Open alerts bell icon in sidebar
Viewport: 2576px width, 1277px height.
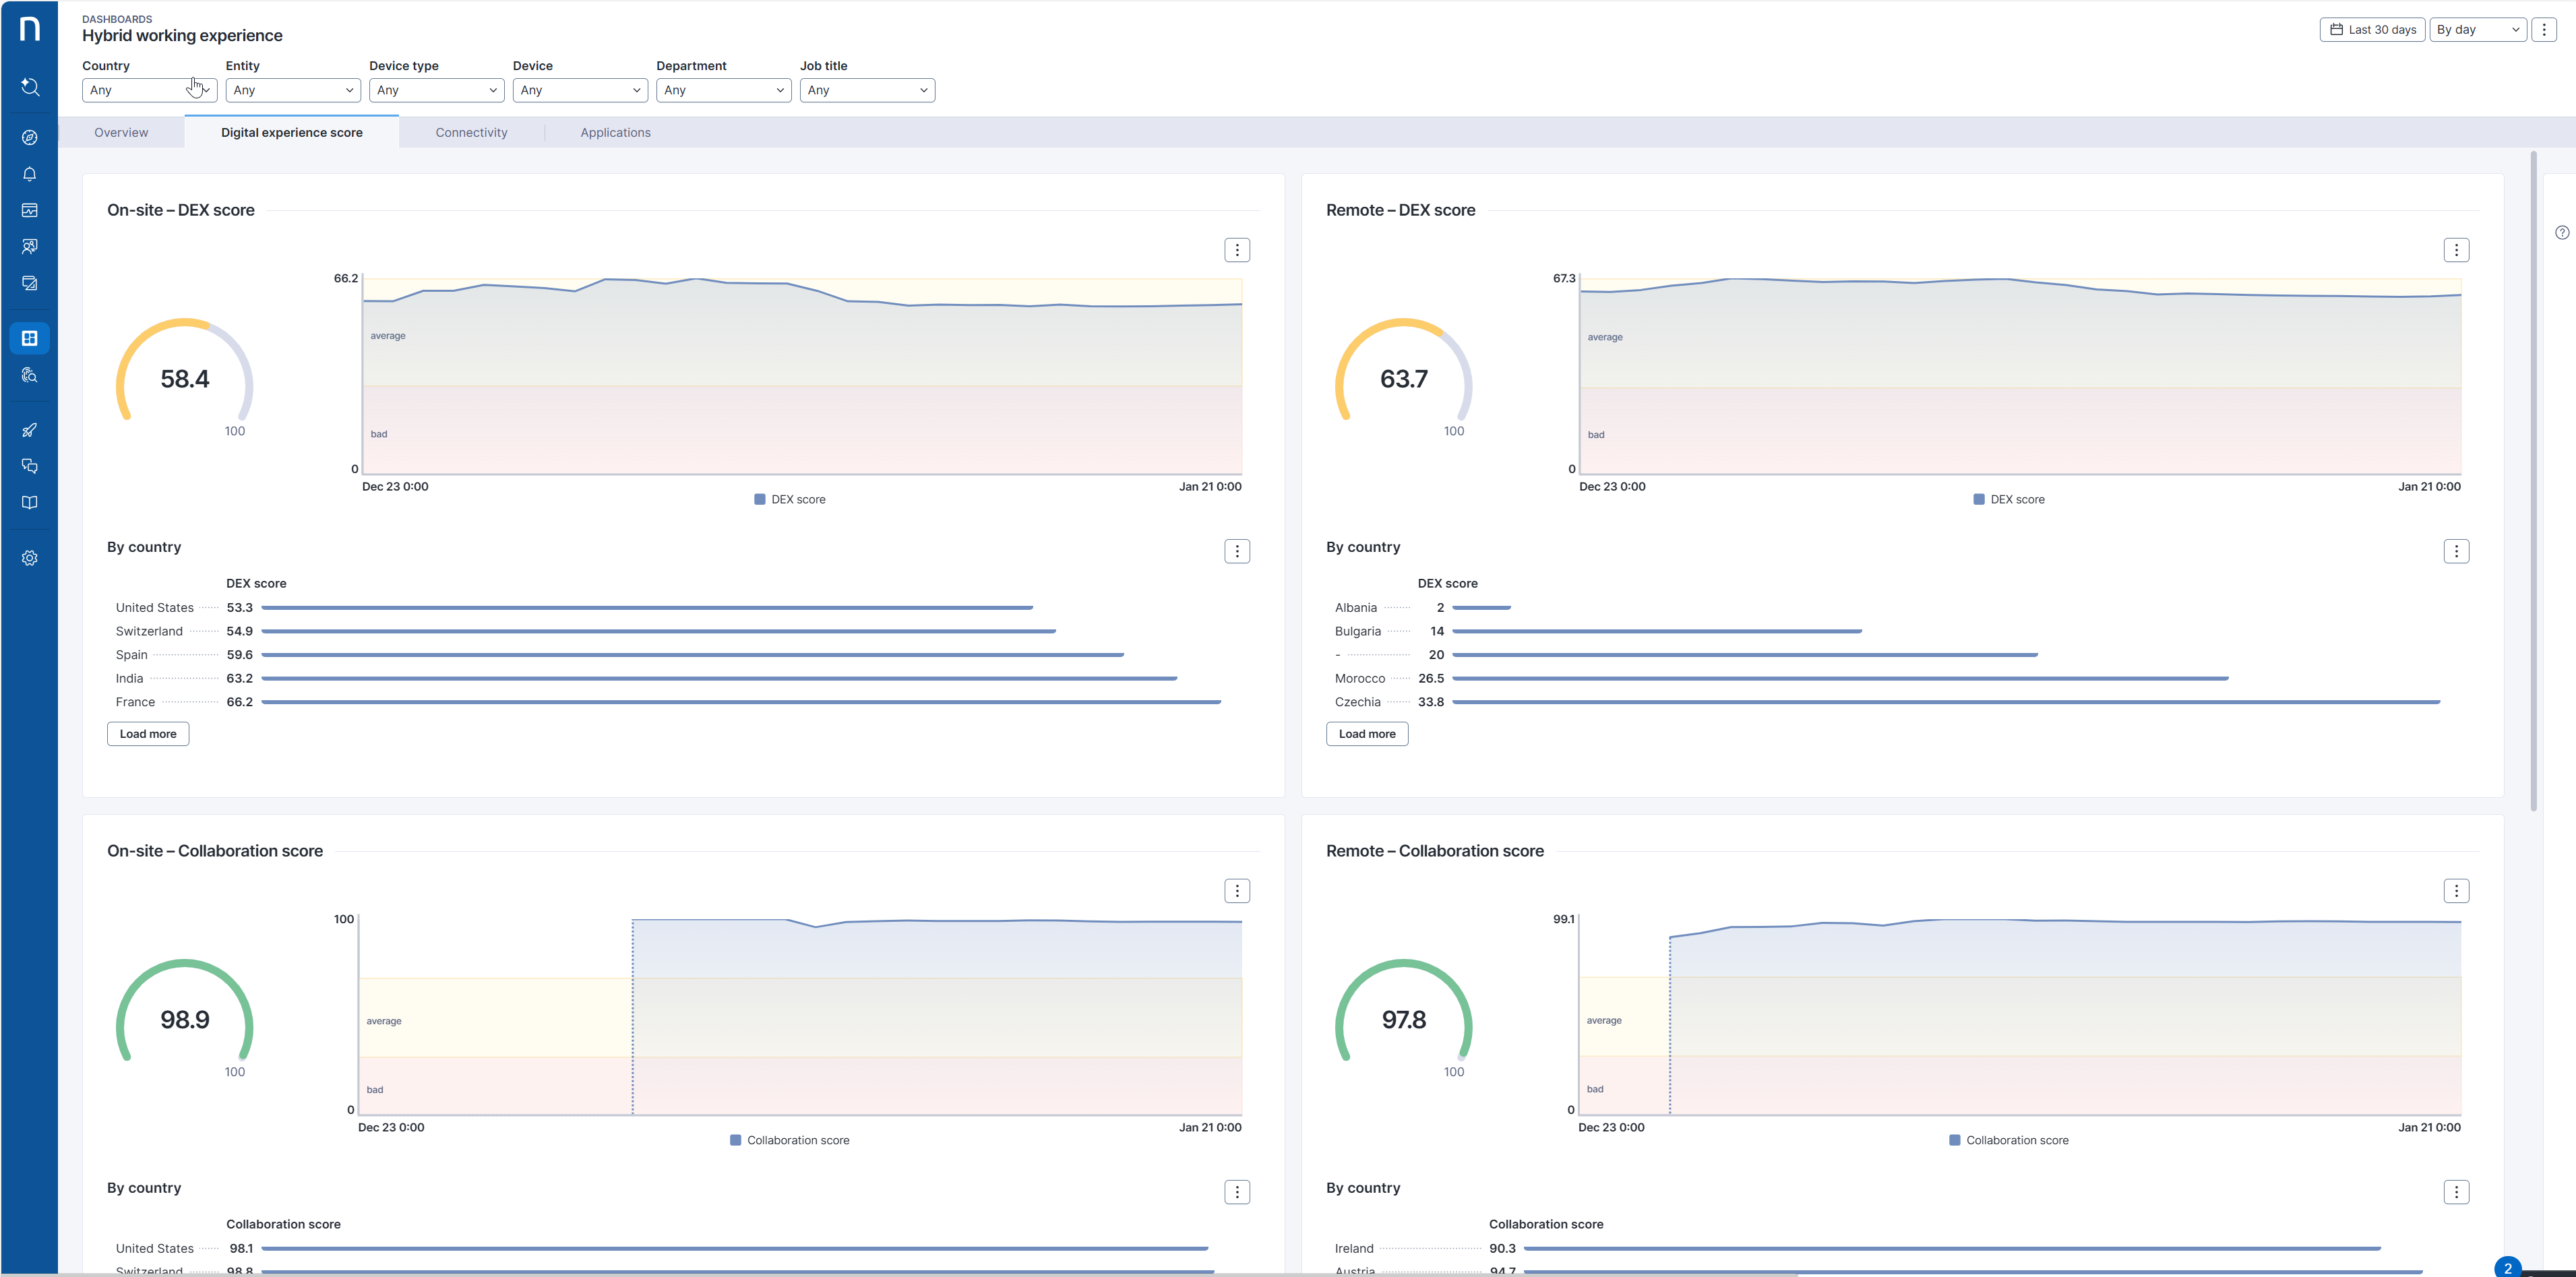[x=30, y=174]
